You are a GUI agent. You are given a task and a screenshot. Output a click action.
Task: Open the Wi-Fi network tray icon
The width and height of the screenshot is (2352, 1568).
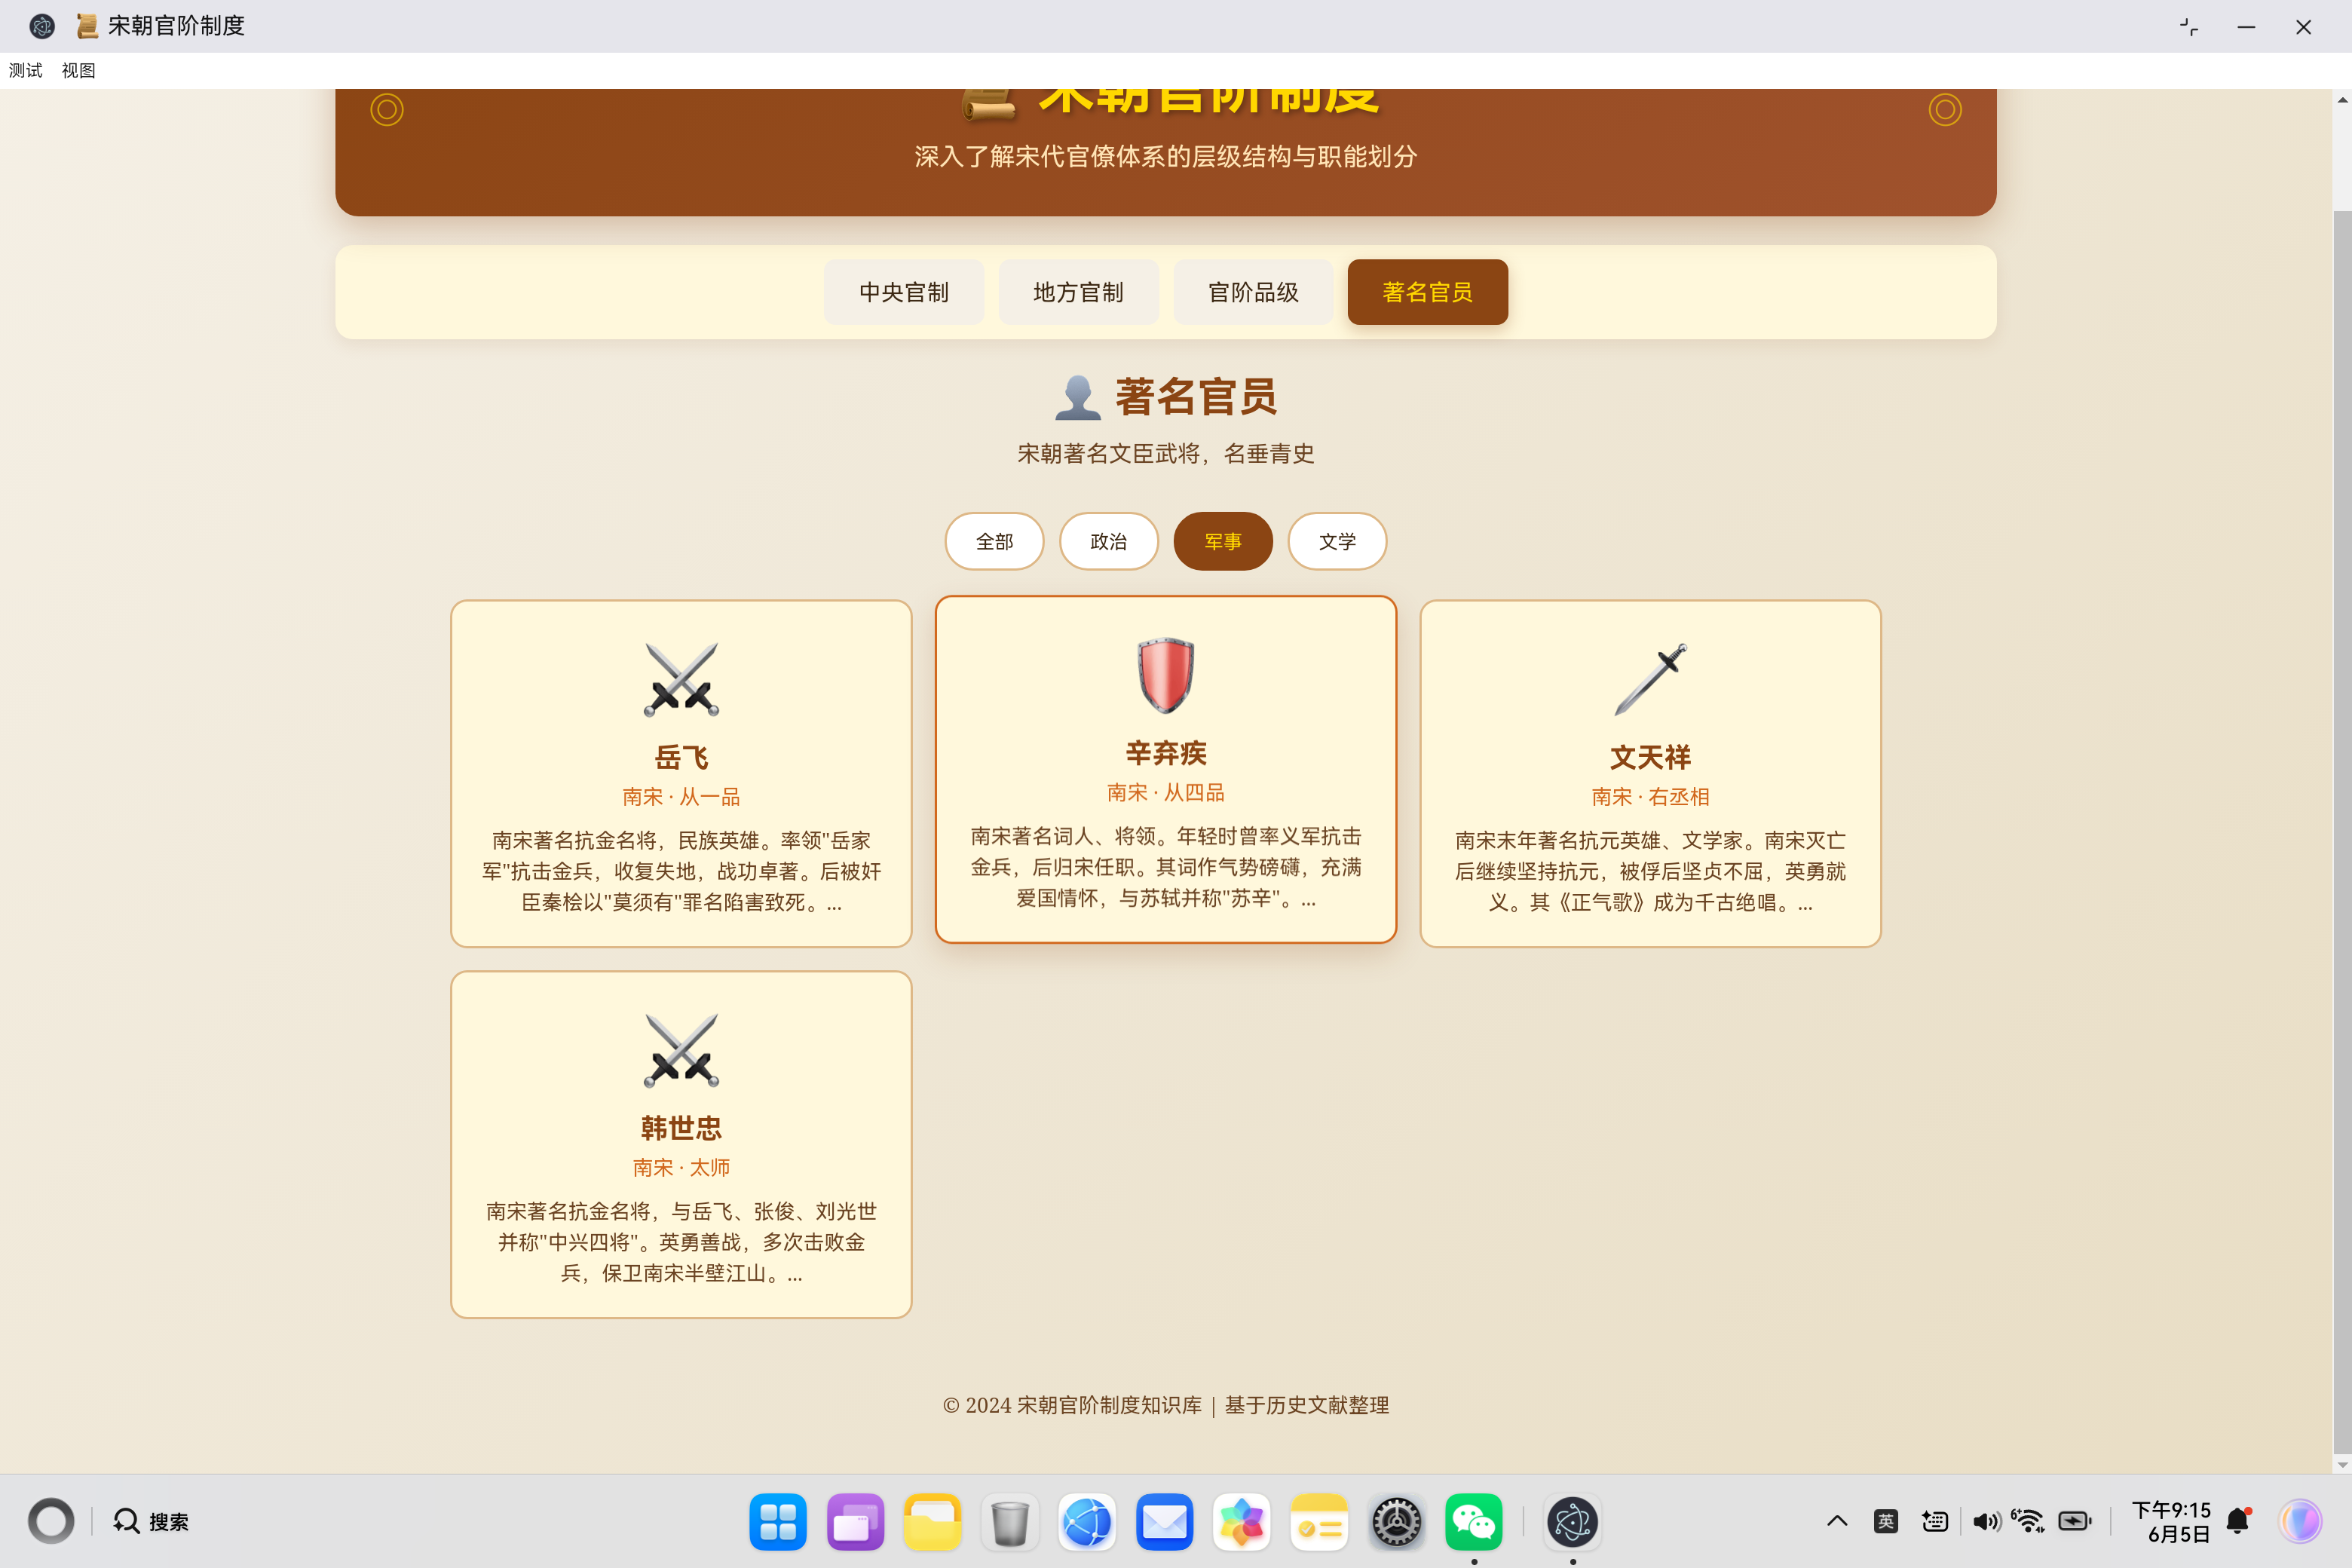coord(2028,1521)
